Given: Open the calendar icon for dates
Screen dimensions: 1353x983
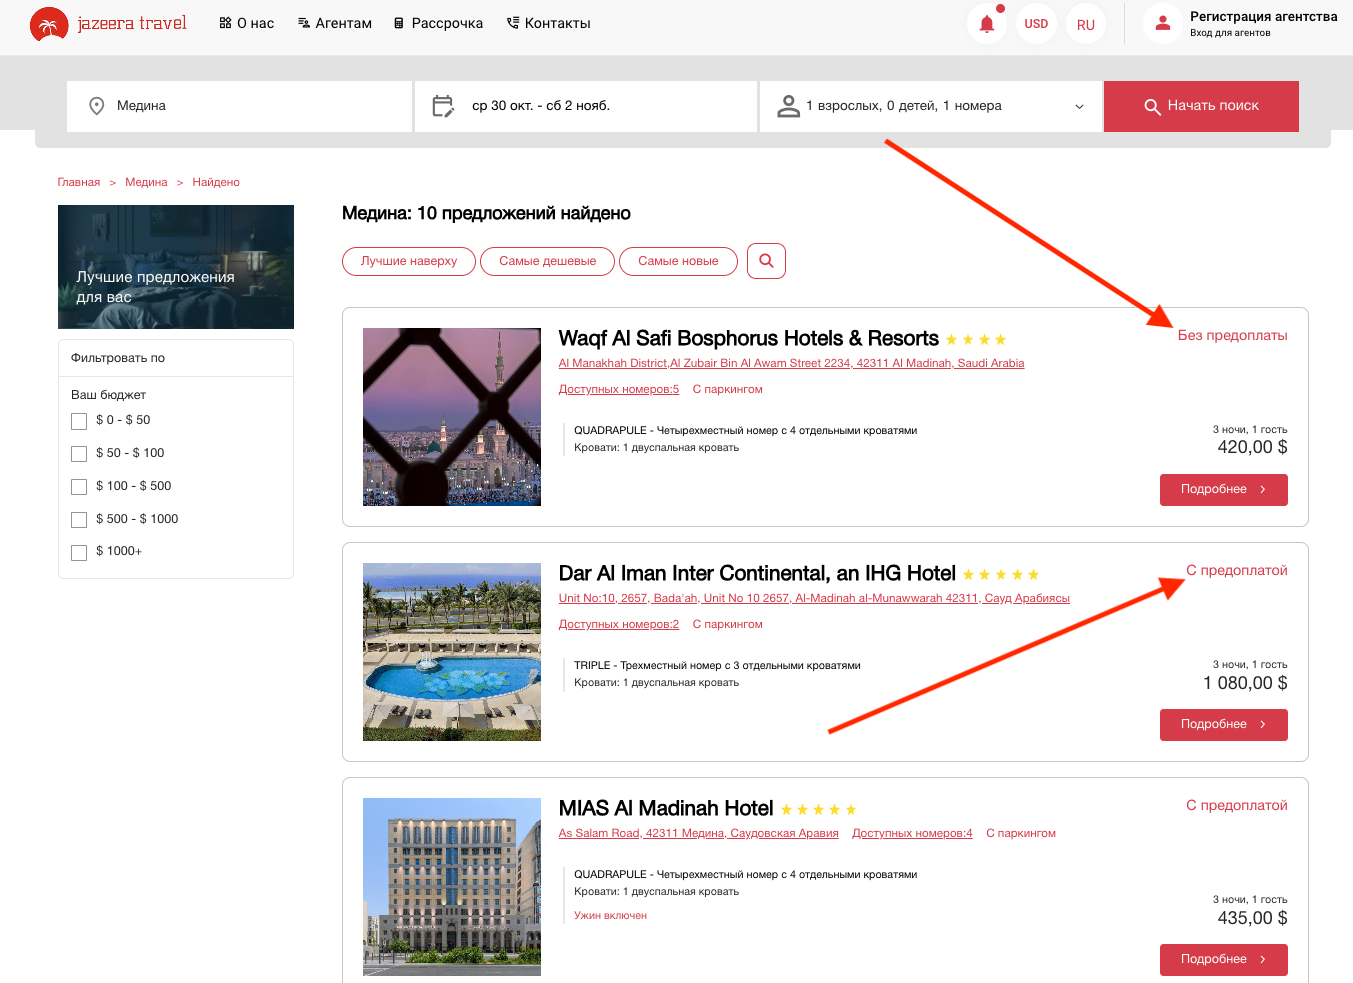Looking at the screenshot, I should point(443,106).
